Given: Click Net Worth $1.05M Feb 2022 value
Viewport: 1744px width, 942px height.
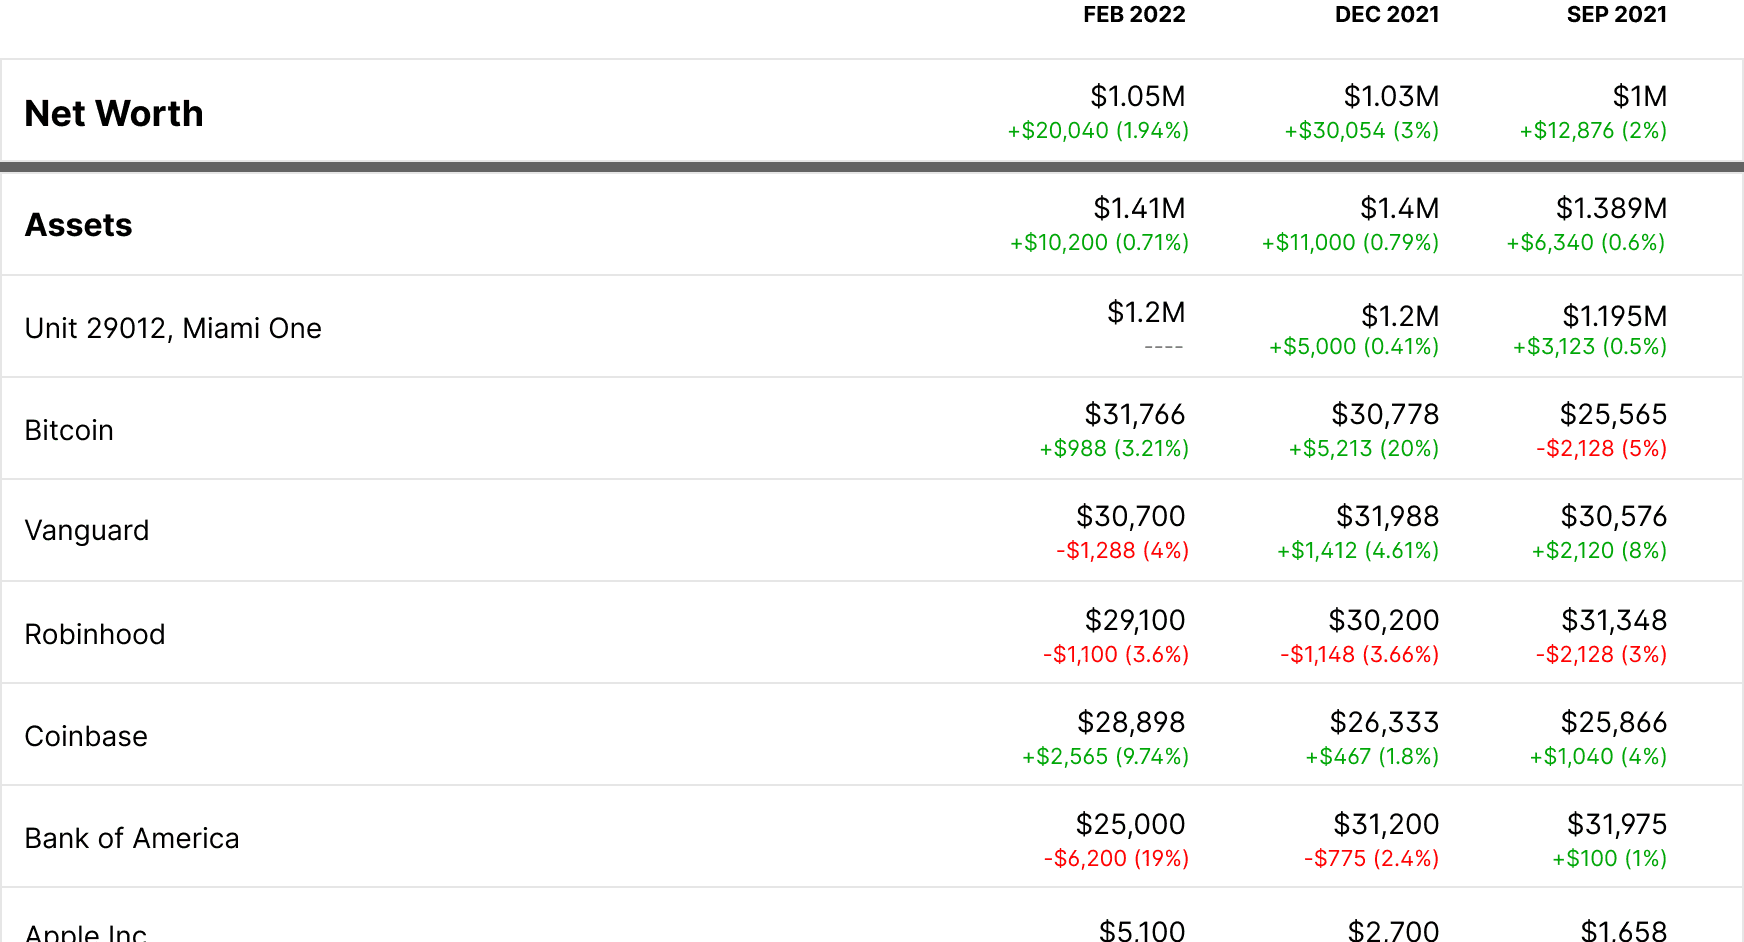Looking at the screenshot, I should pos(1137,96).
